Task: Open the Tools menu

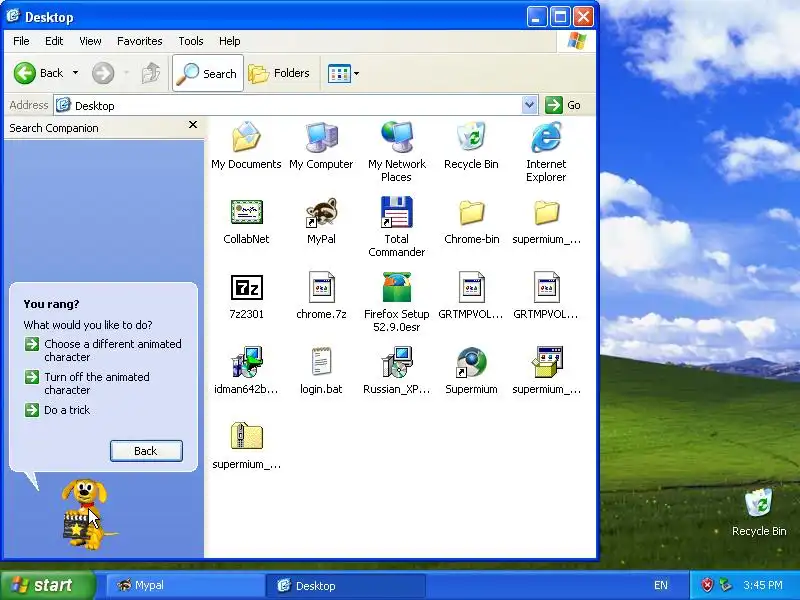Action: coord(191,41)
